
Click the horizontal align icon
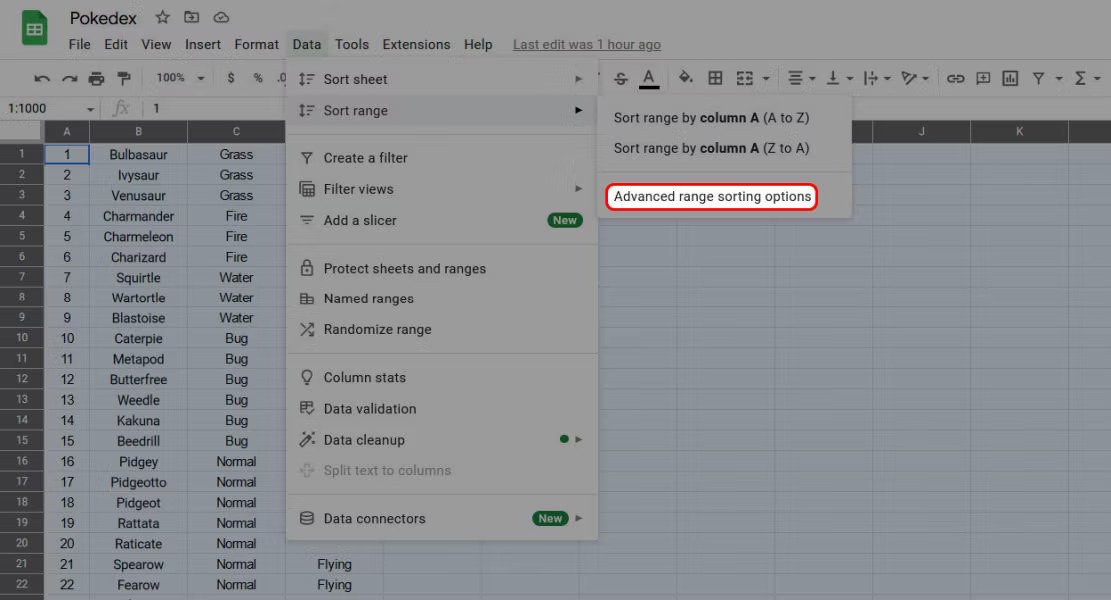point(796,78)
